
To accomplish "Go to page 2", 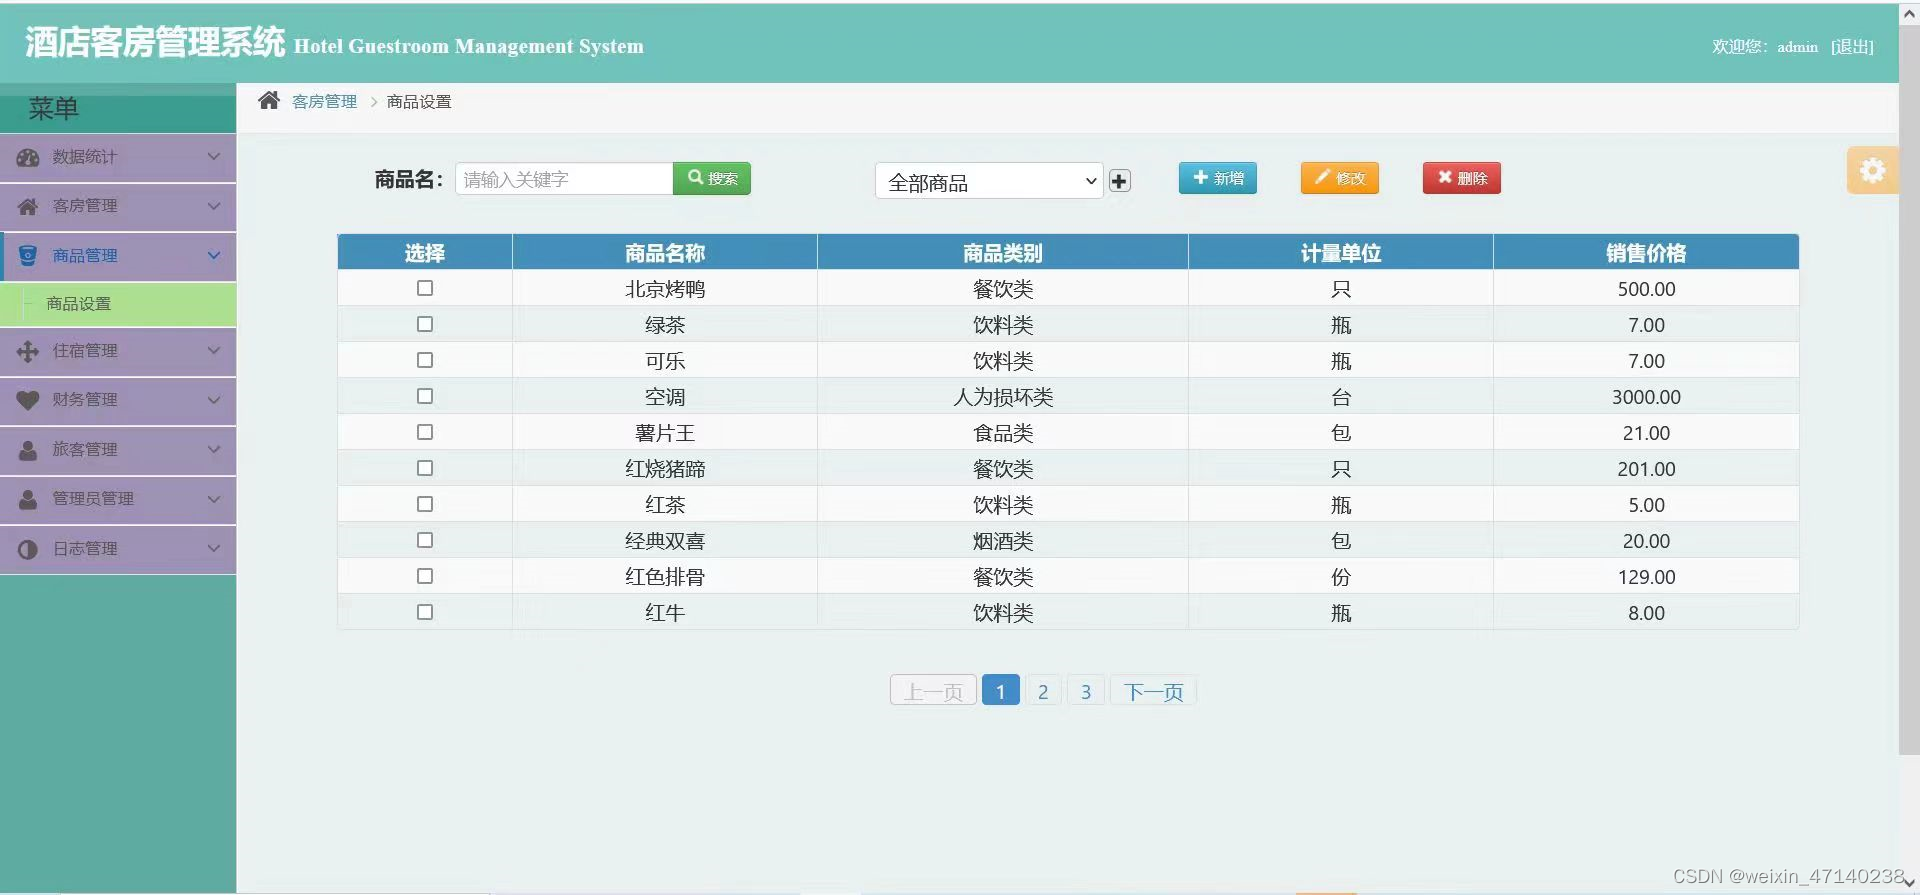I will (x=1043, y=691).
